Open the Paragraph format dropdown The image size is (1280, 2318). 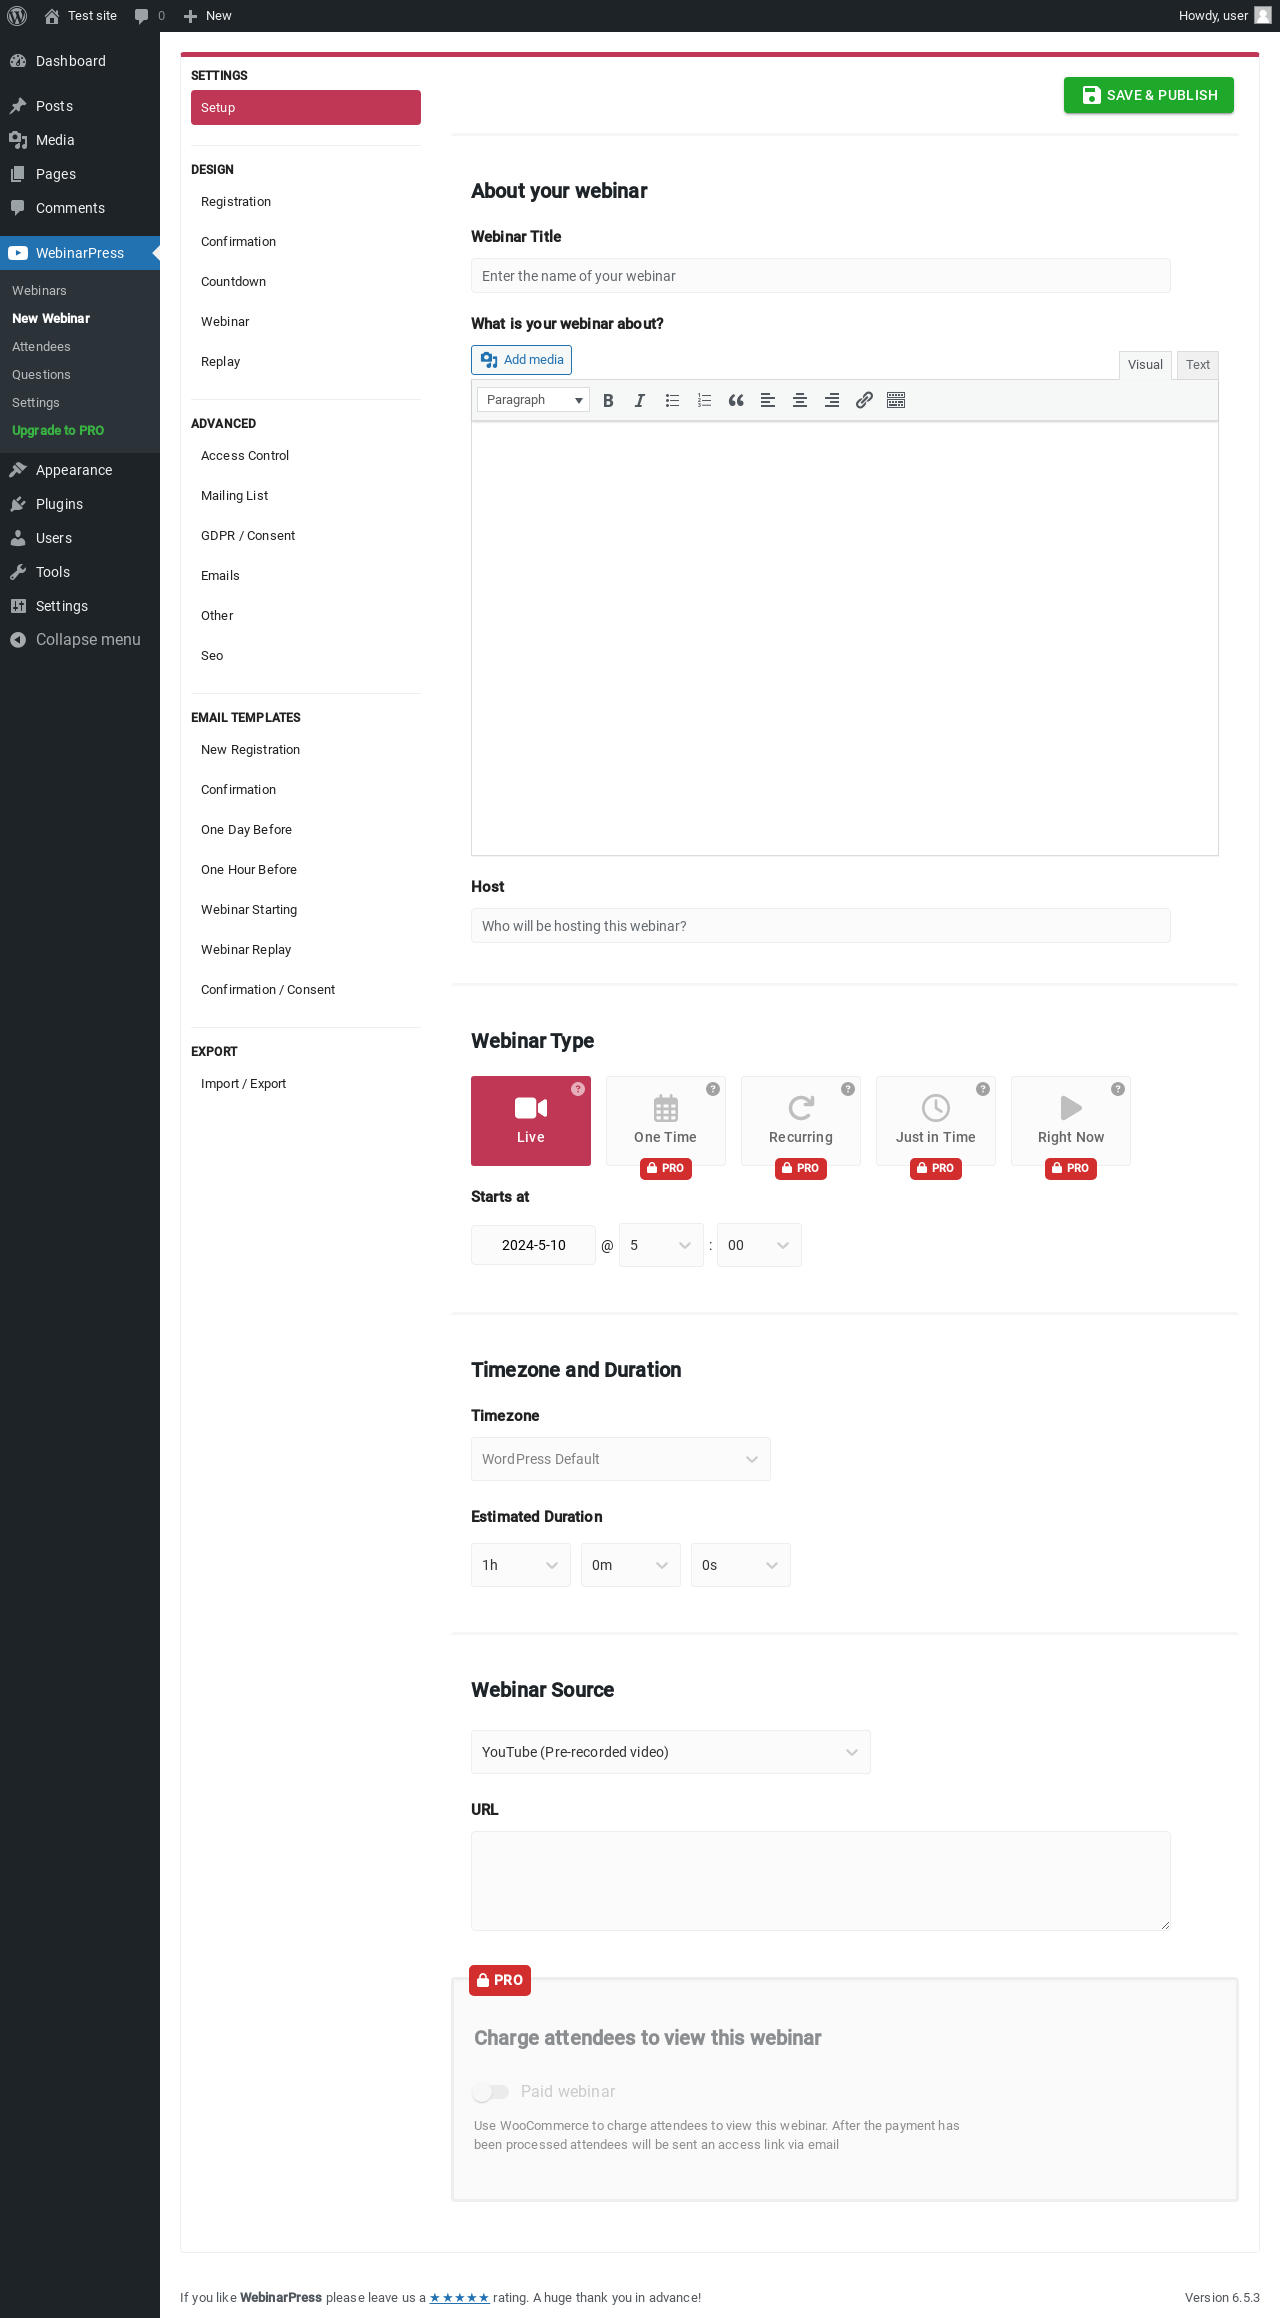click(x=533, y=400)
